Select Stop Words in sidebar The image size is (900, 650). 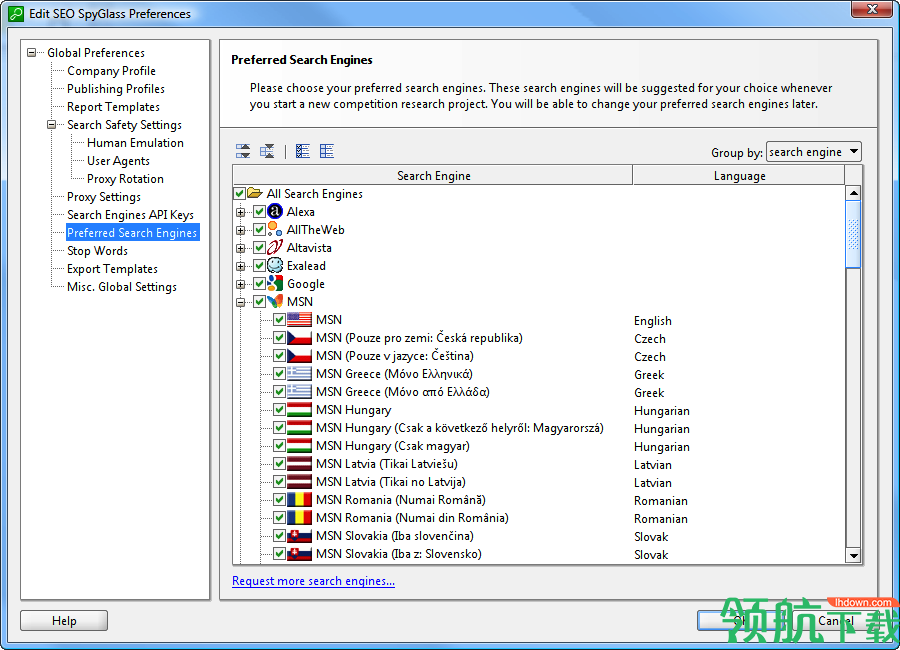click(x=98, y=250)
